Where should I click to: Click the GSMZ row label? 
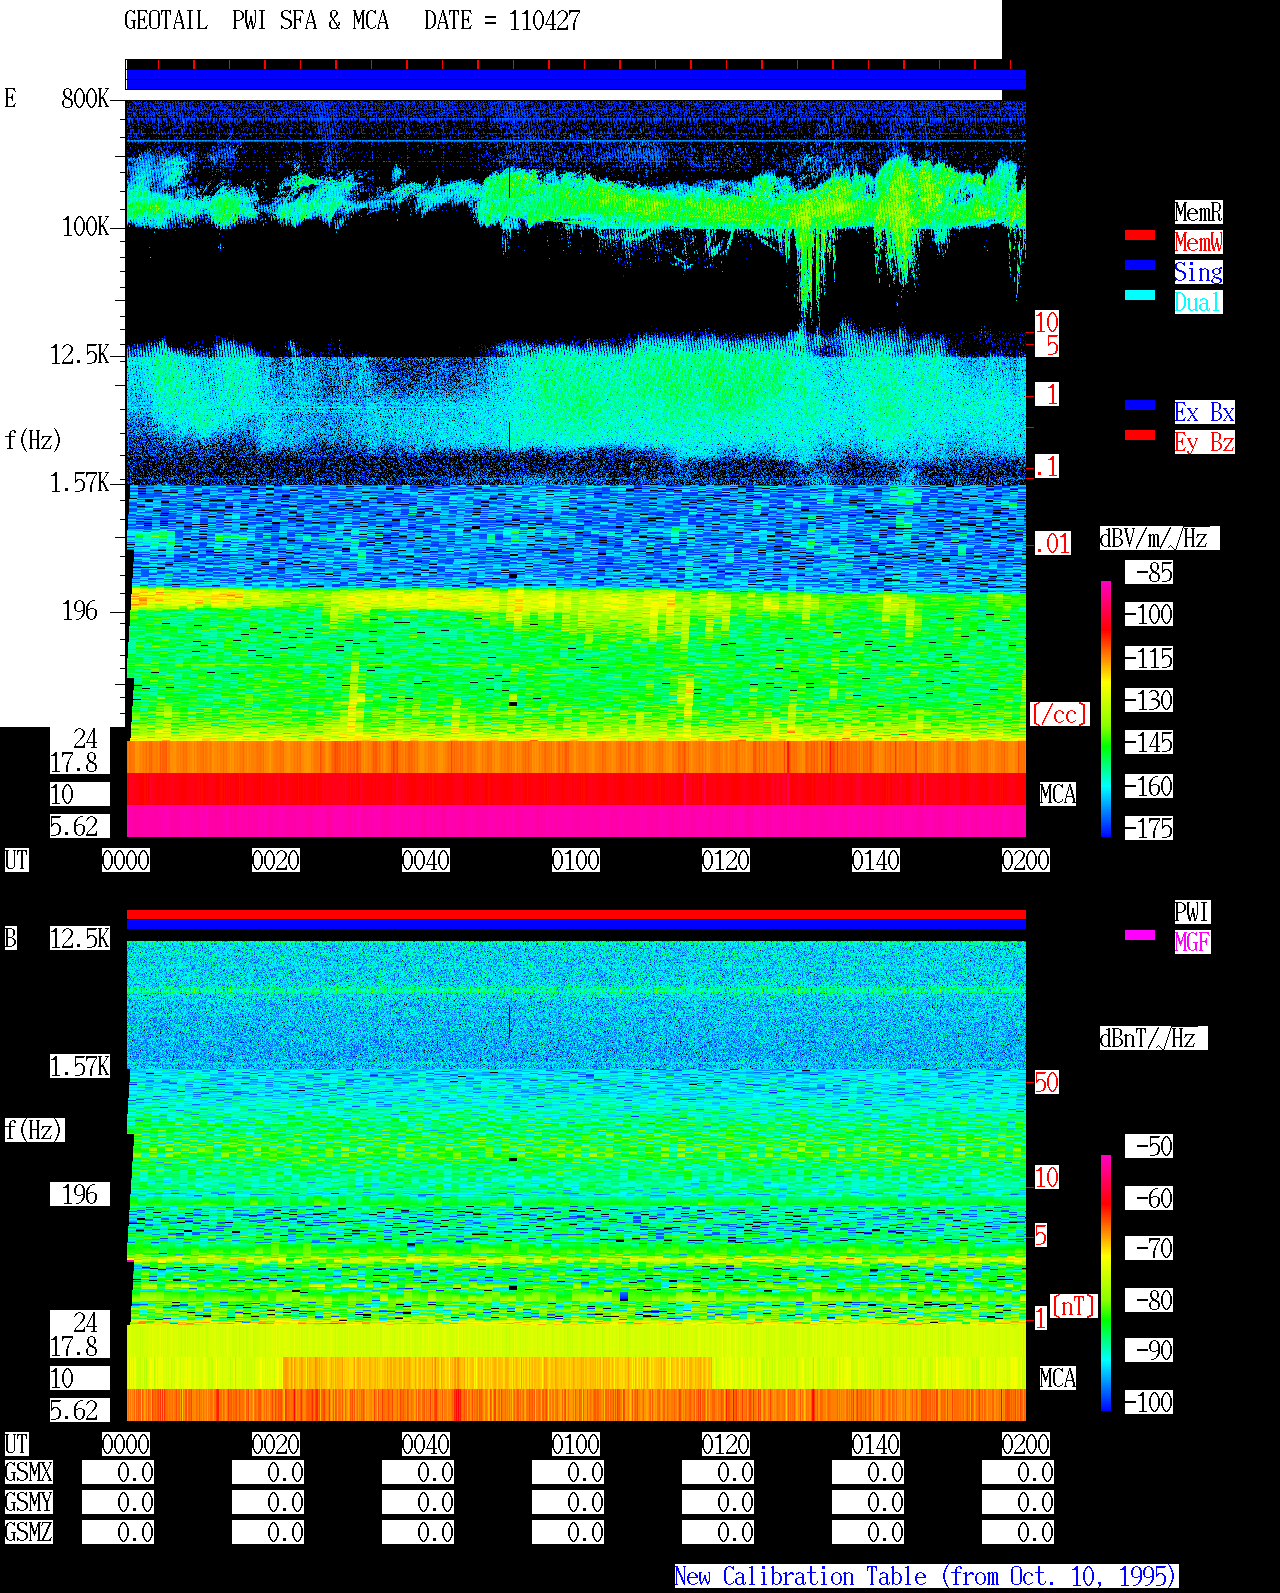[29, 1532]
